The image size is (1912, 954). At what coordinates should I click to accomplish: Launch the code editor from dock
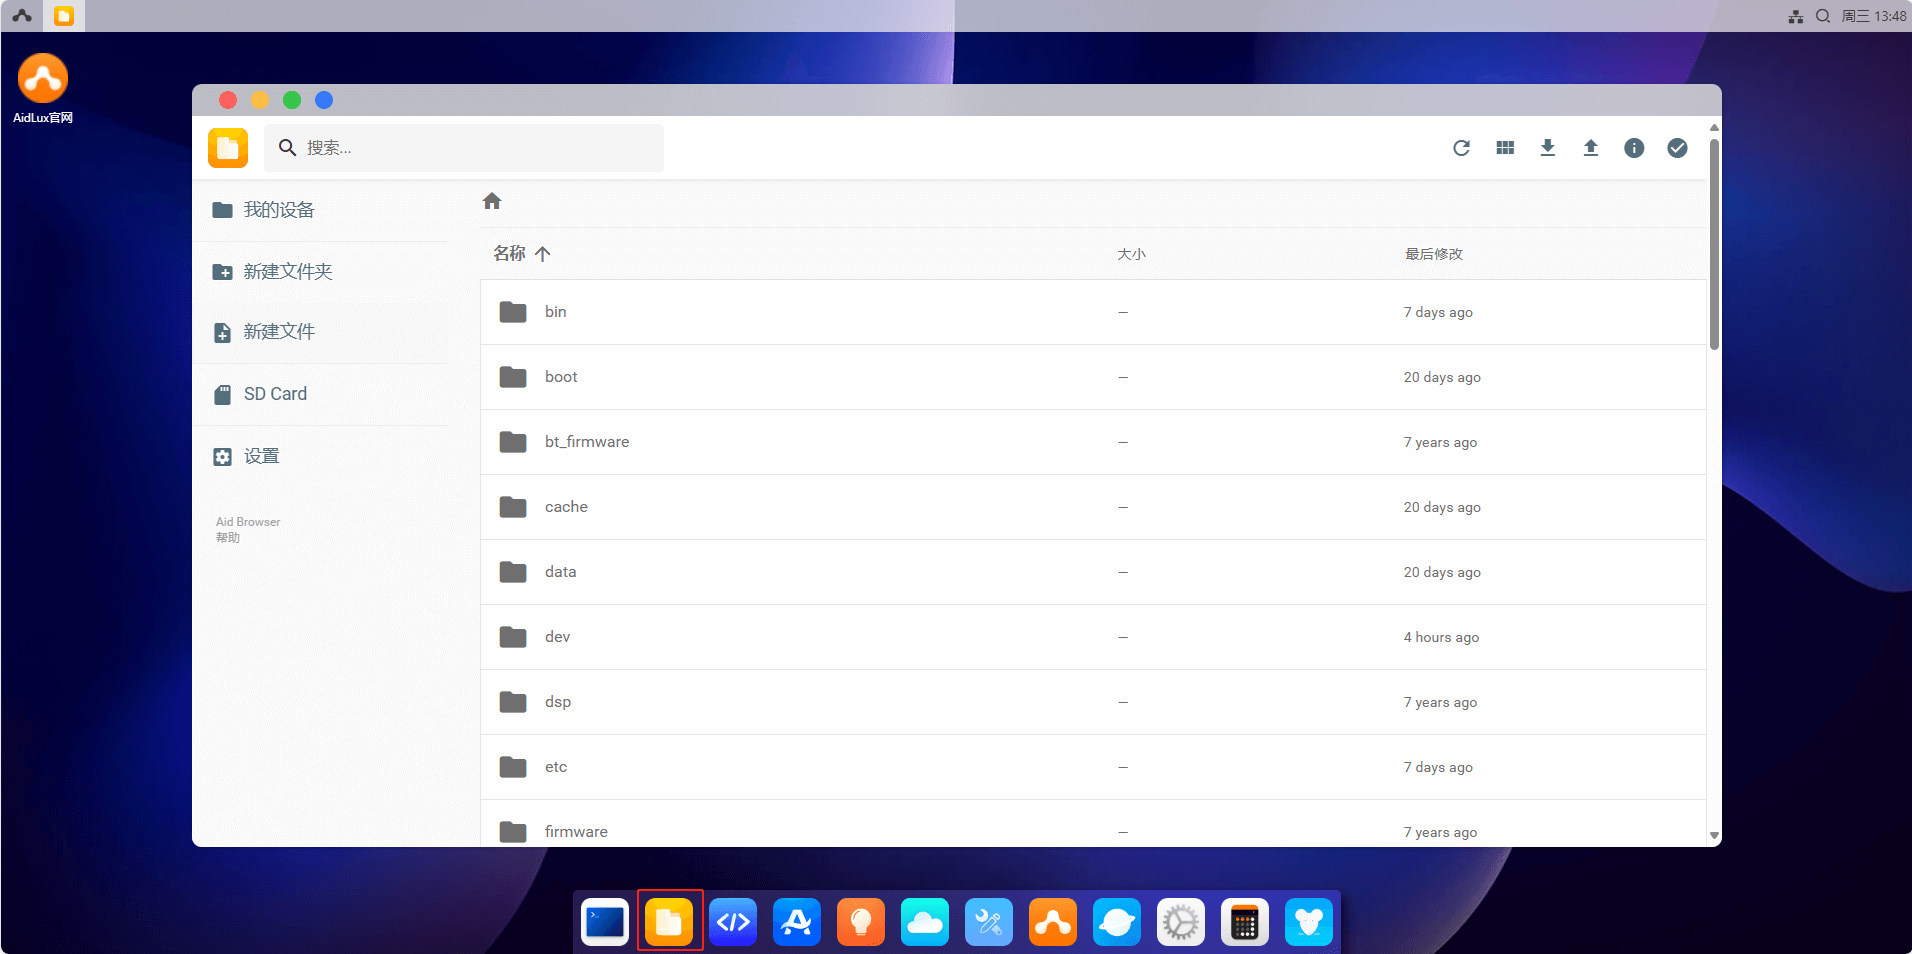[x=733, y=922]
